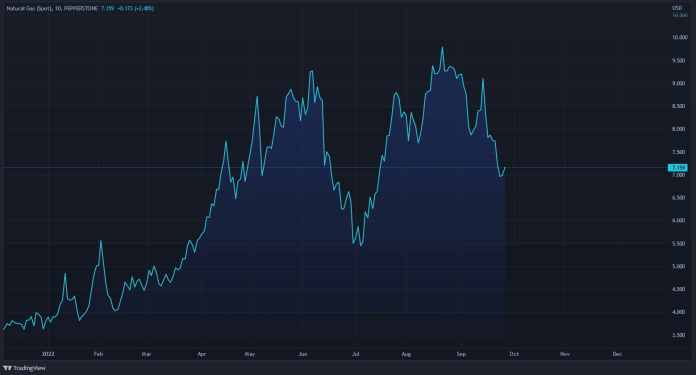Image resolution: width=696 pixels, height=375 pixels.
Task: Click the 10.000 price axis label
Action: click(680, 38)
